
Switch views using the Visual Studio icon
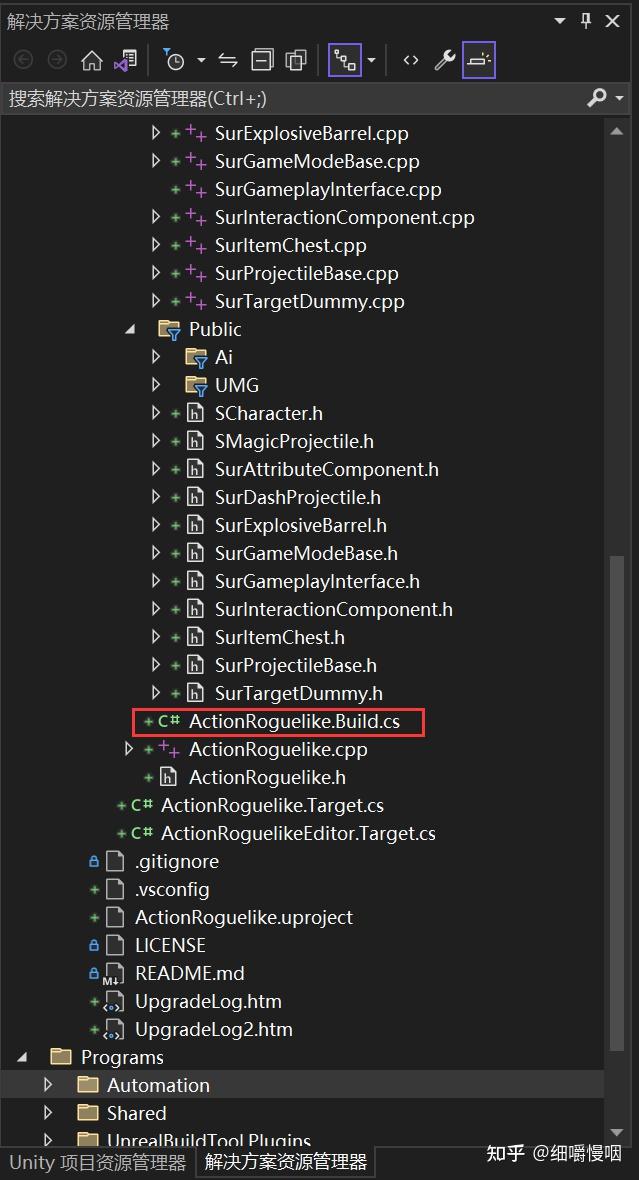[125, 61]
